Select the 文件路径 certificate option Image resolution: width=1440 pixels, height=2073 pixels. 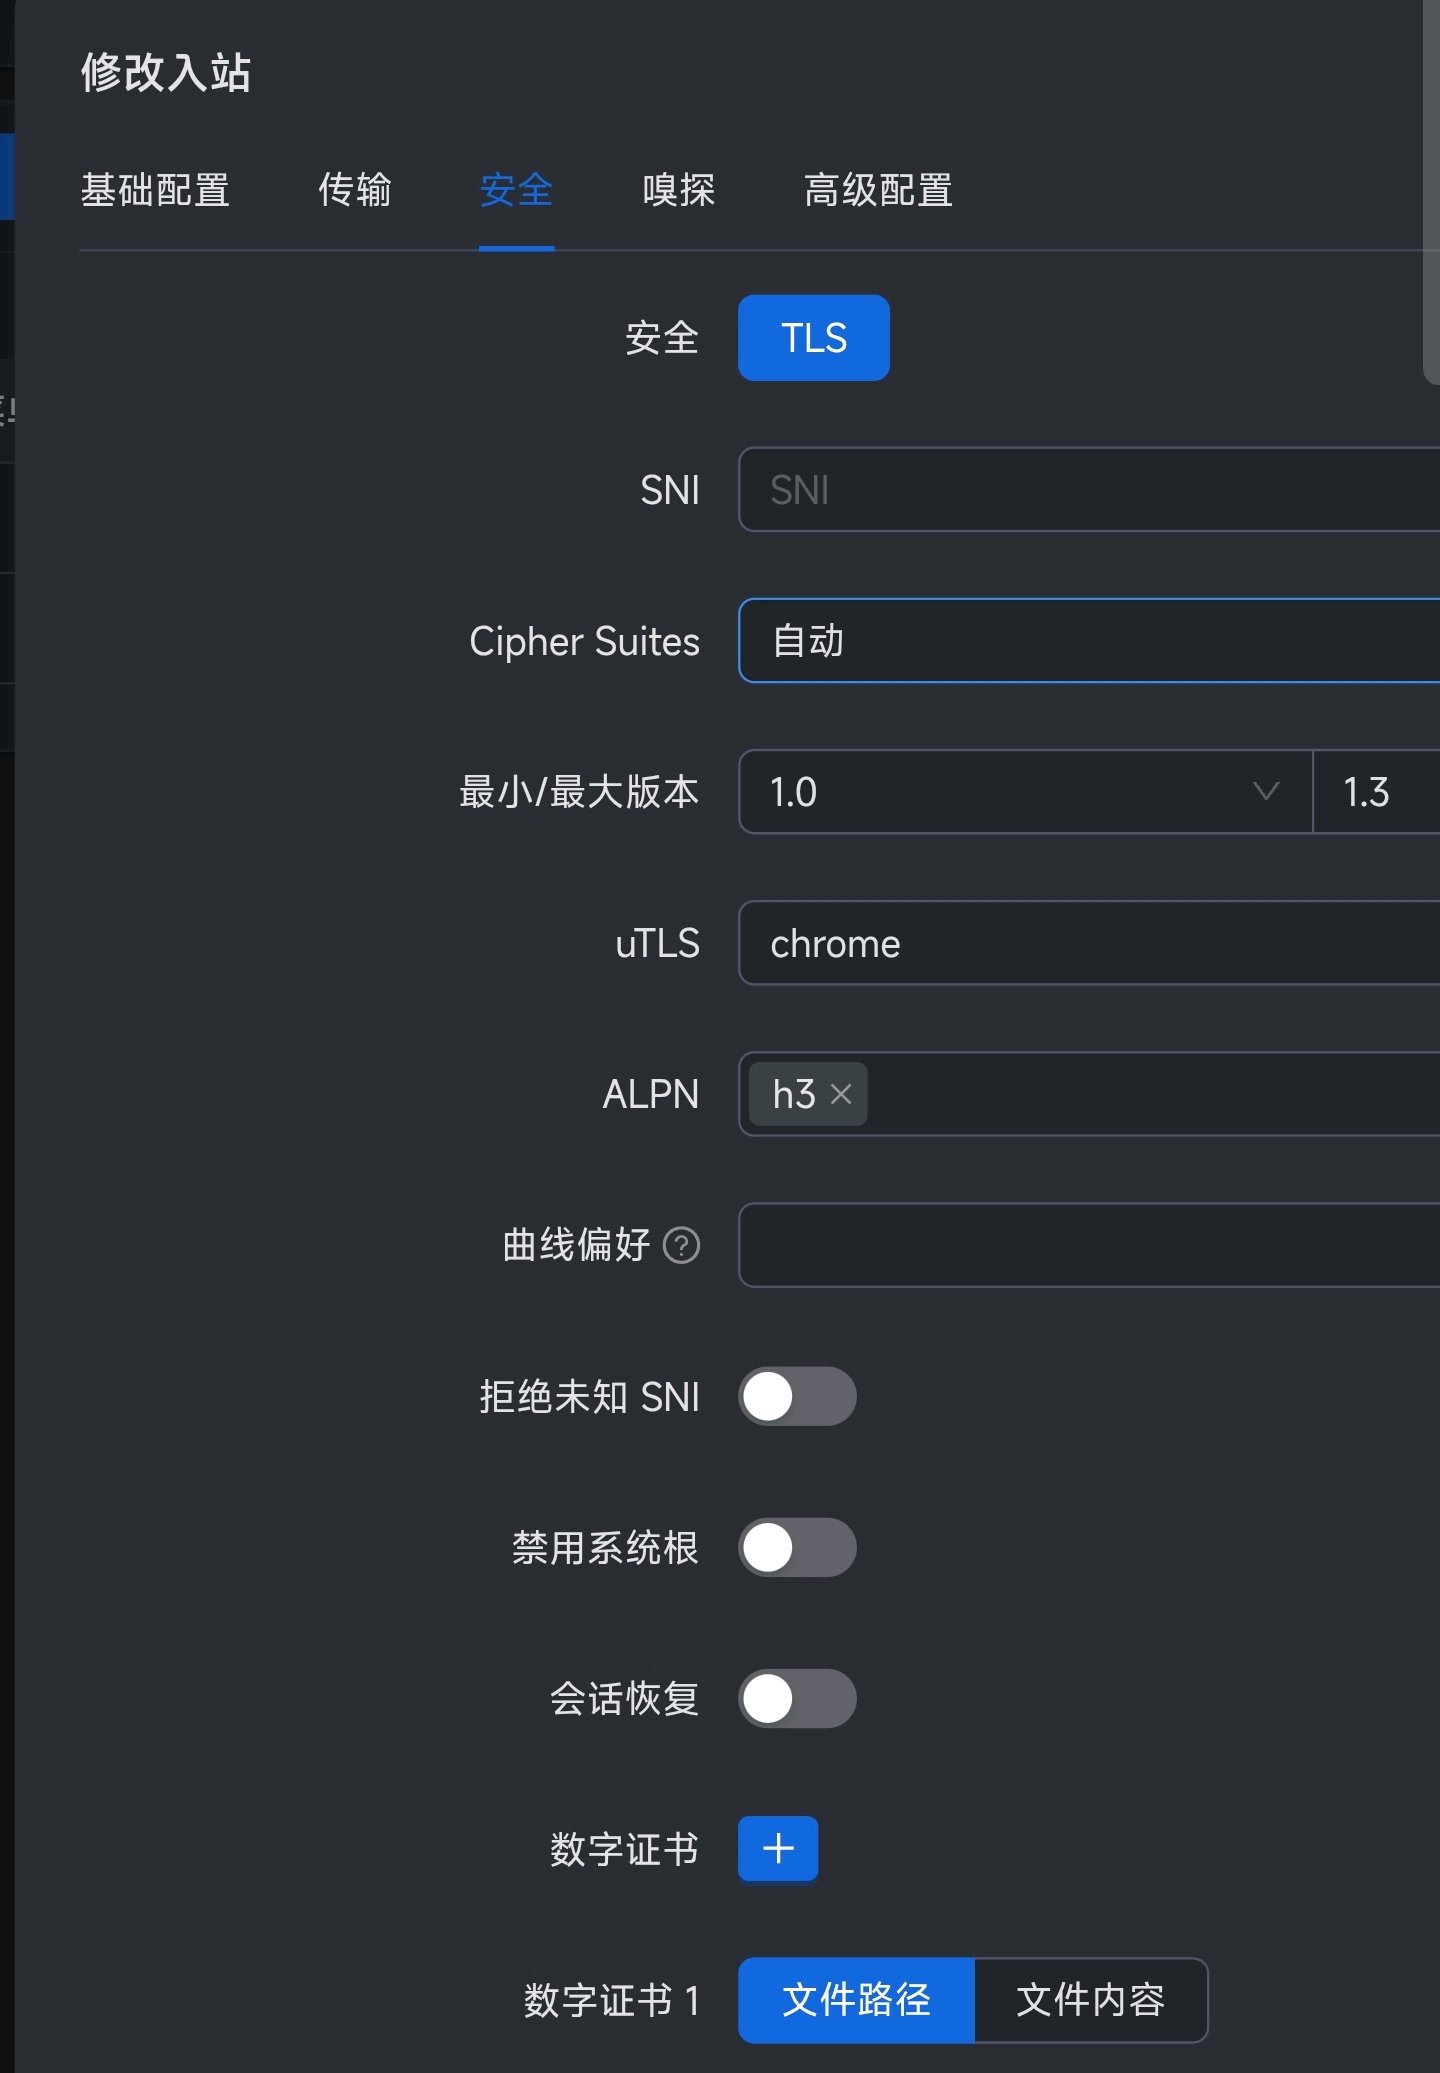click(x=856, y=2000)
